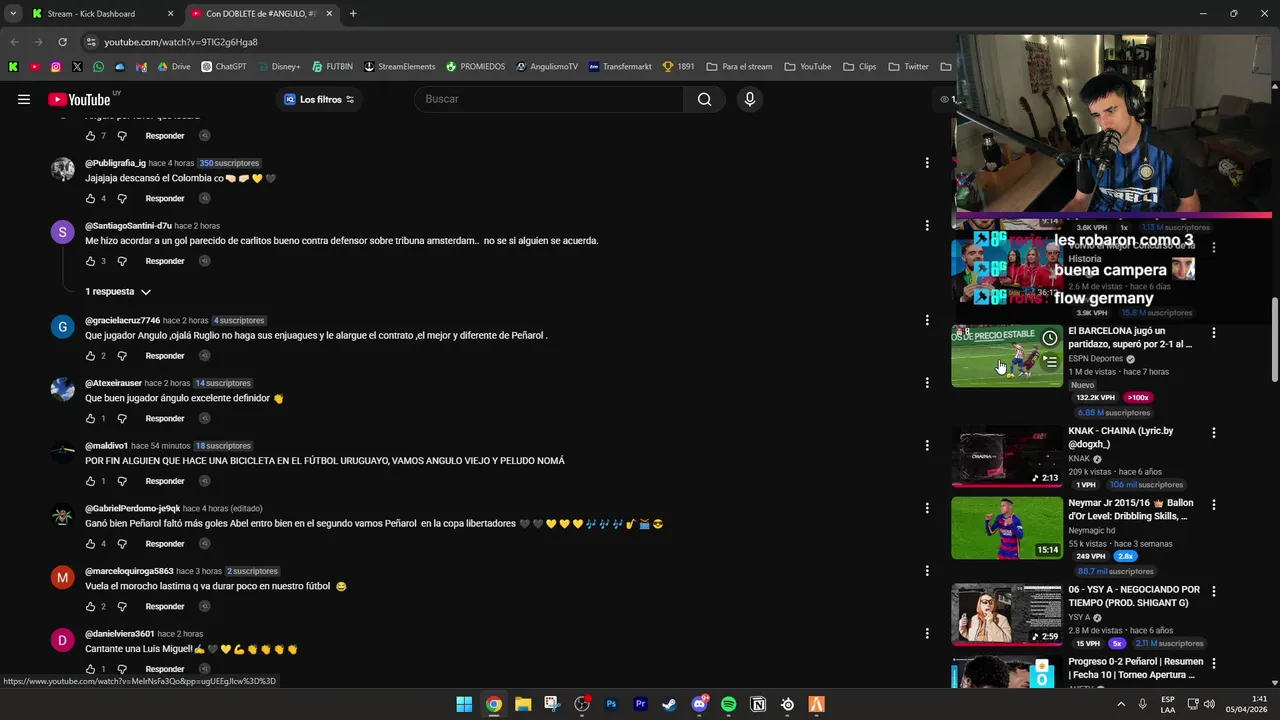
Task: Reply to @SantiagoSantini-d7u's comment
Action: [165, 261]
